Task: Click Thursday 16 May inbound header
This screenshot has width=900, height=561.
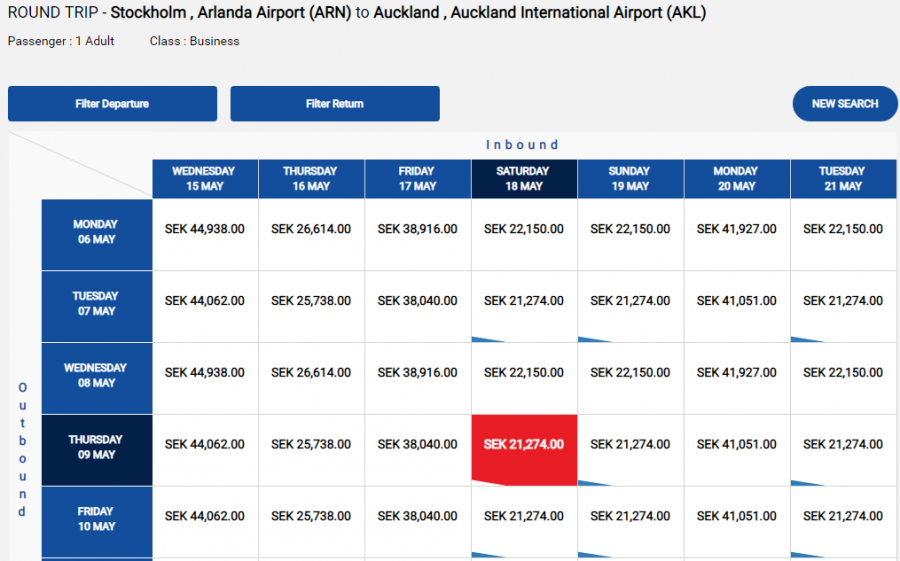Action: point(311,179)
